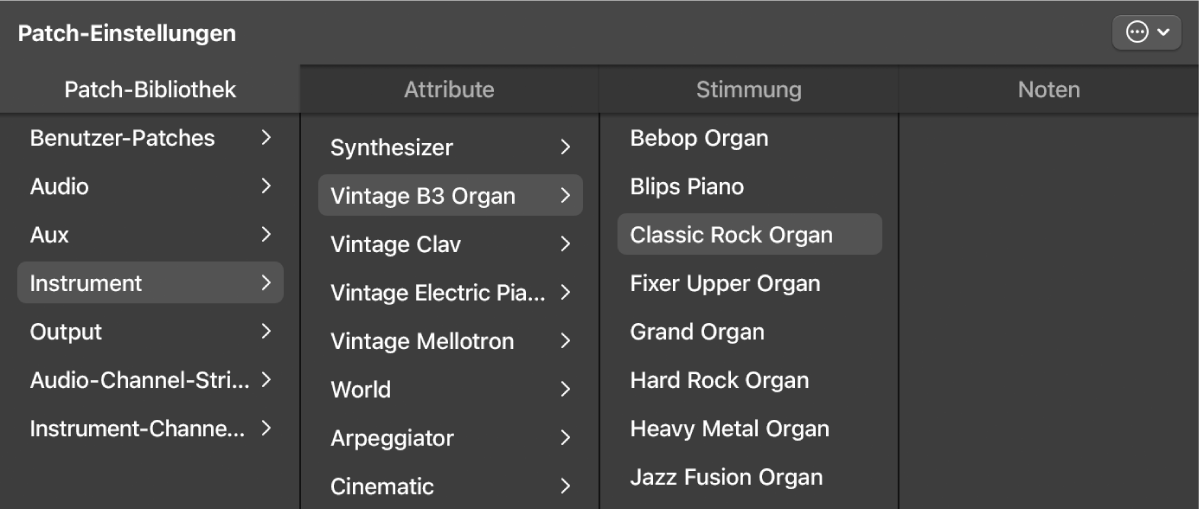Open the Noten tab

pyautogui.click(x=1048, y=90)
